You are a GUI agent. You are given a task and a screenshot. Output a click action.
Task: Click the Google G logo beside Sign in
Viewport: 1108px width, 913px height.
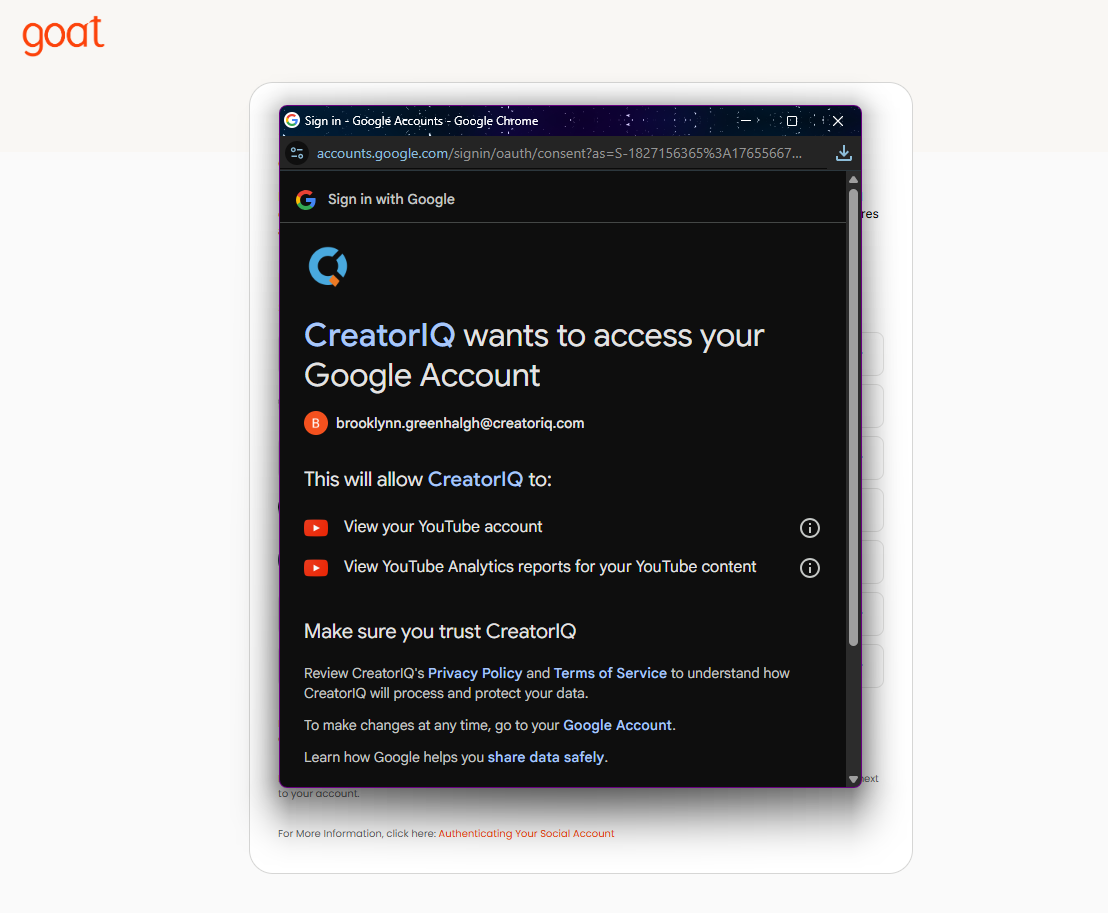305,200
